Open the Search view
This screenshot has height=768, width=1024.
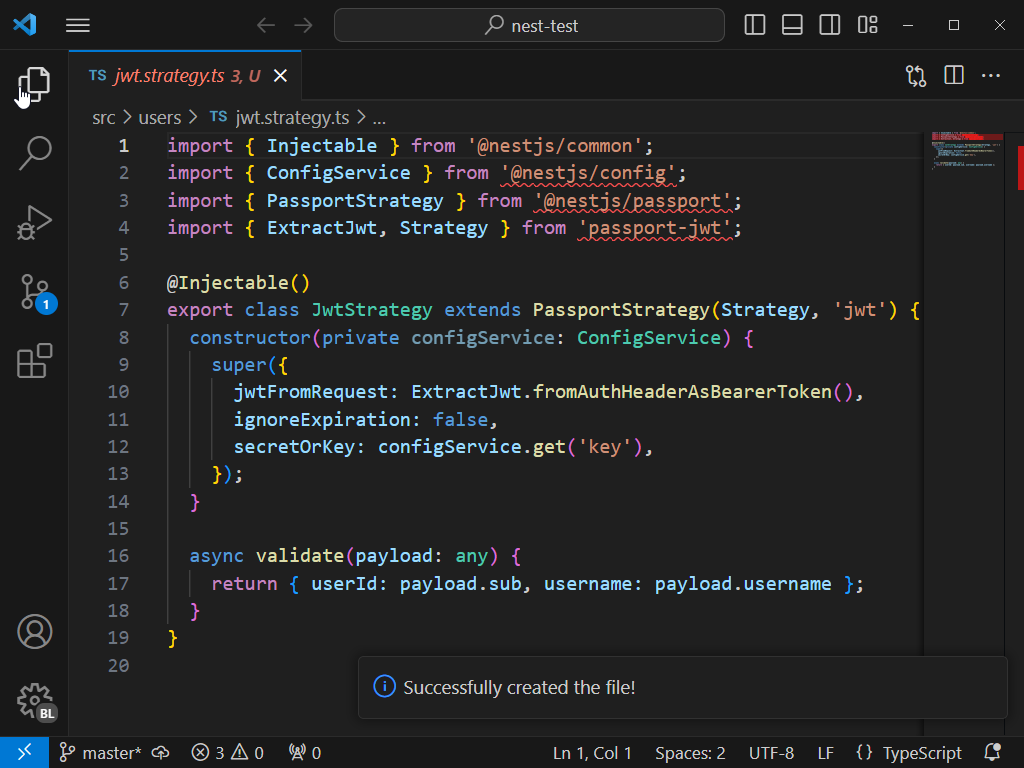point(34,153)
